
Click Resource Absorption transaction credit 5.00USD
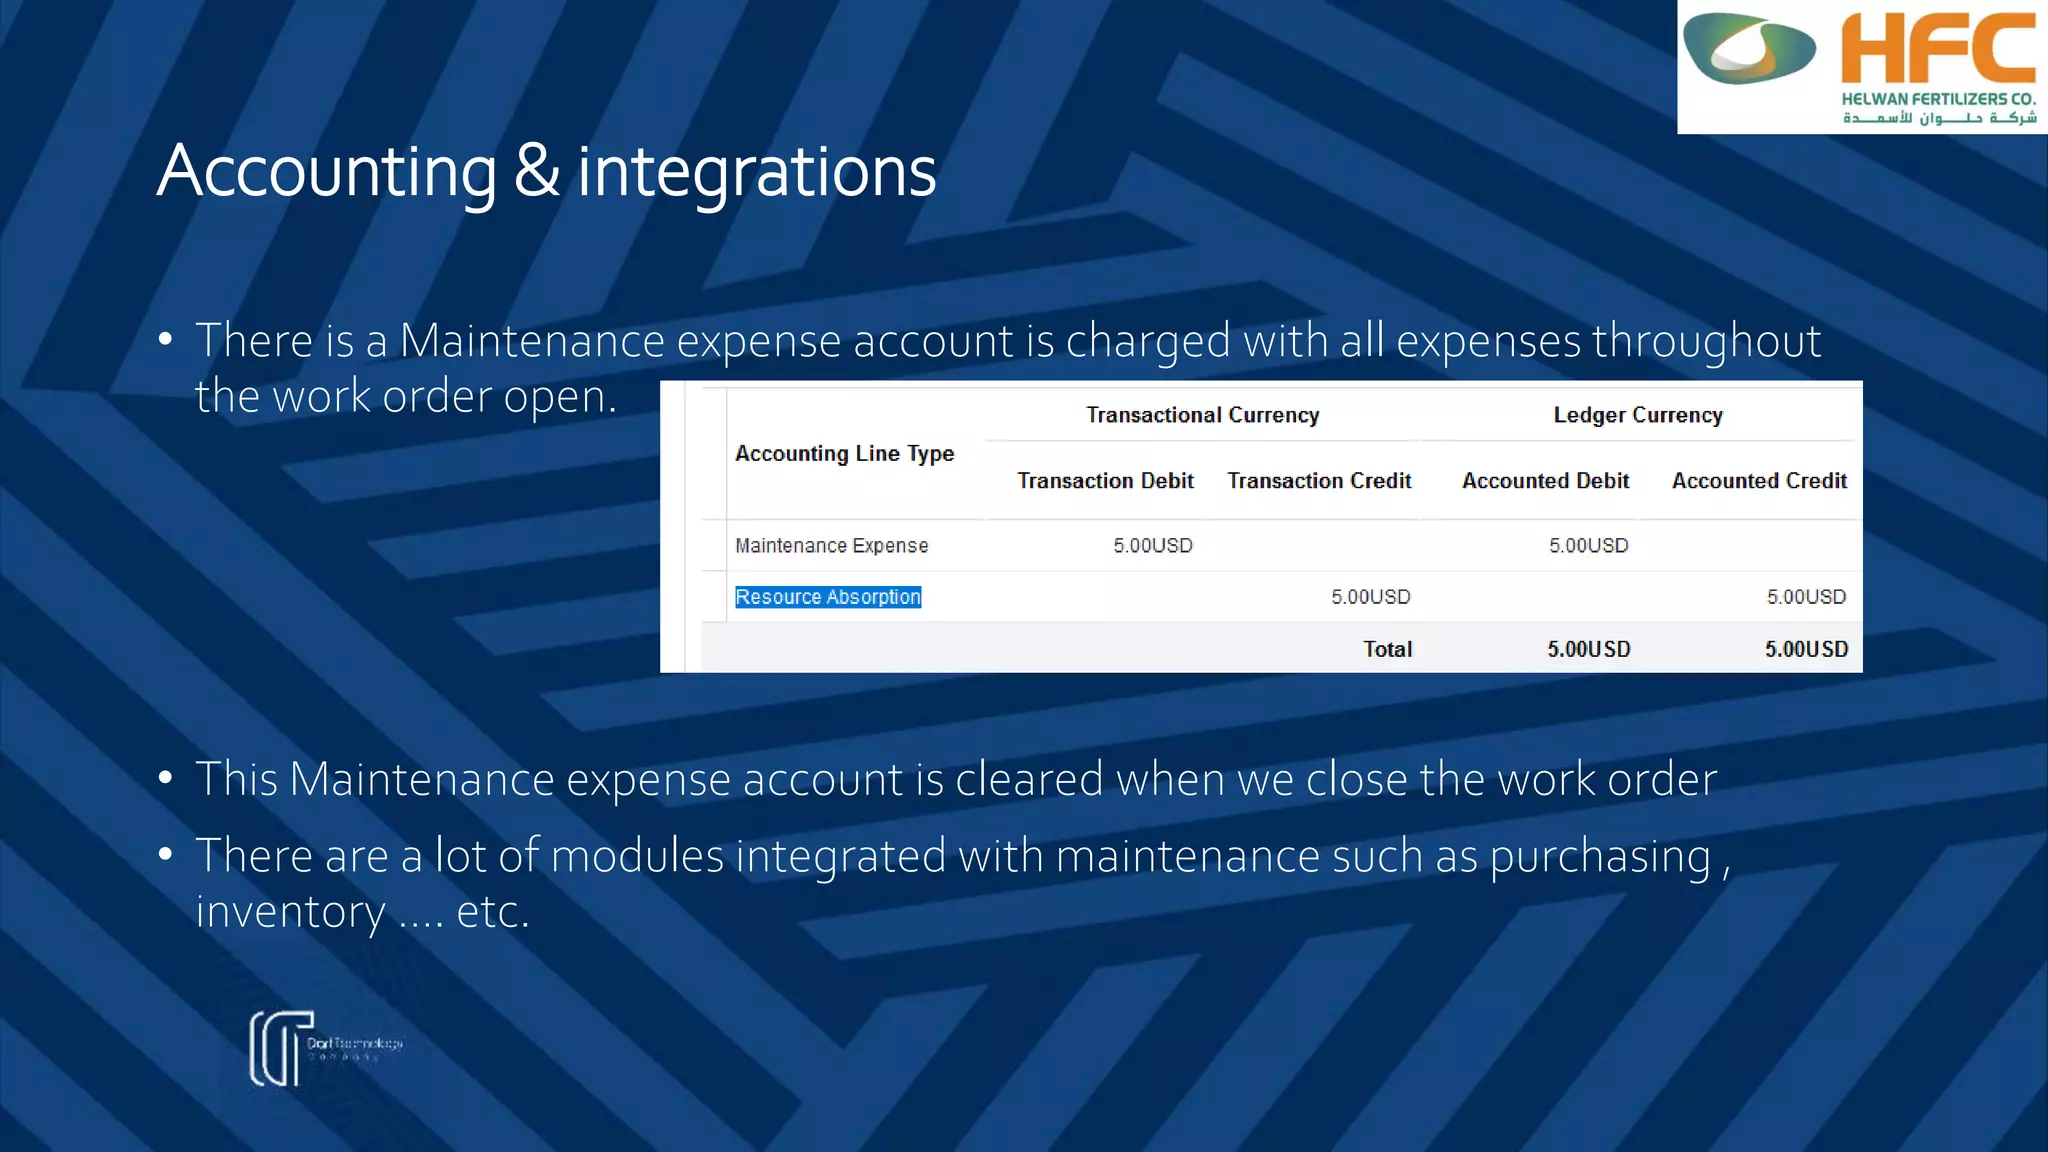[x=1370, y=597]
